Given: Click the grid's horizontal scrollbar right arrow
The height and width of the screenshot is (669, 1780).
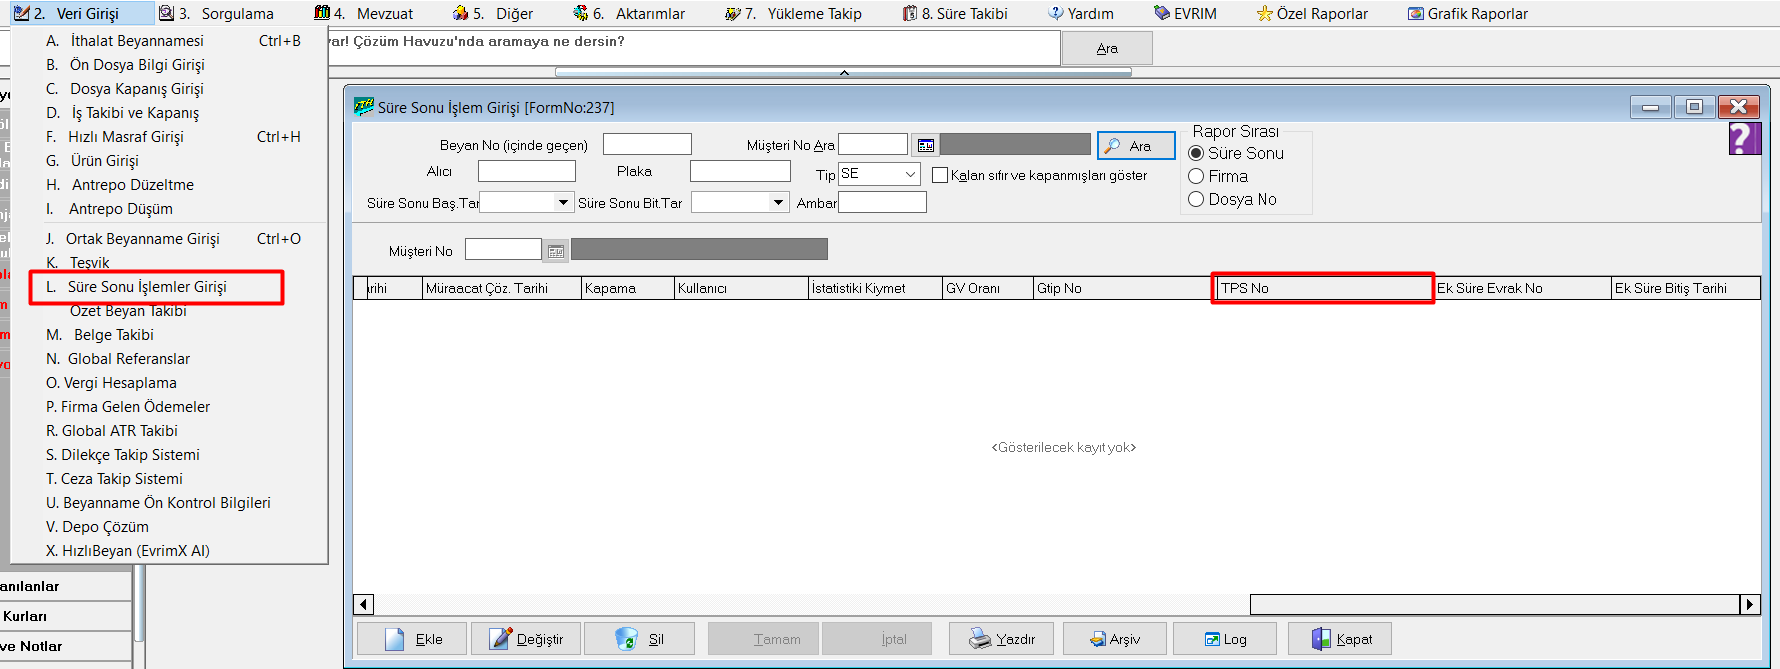Looking at the screenshot, I should tap(1749, 604).
